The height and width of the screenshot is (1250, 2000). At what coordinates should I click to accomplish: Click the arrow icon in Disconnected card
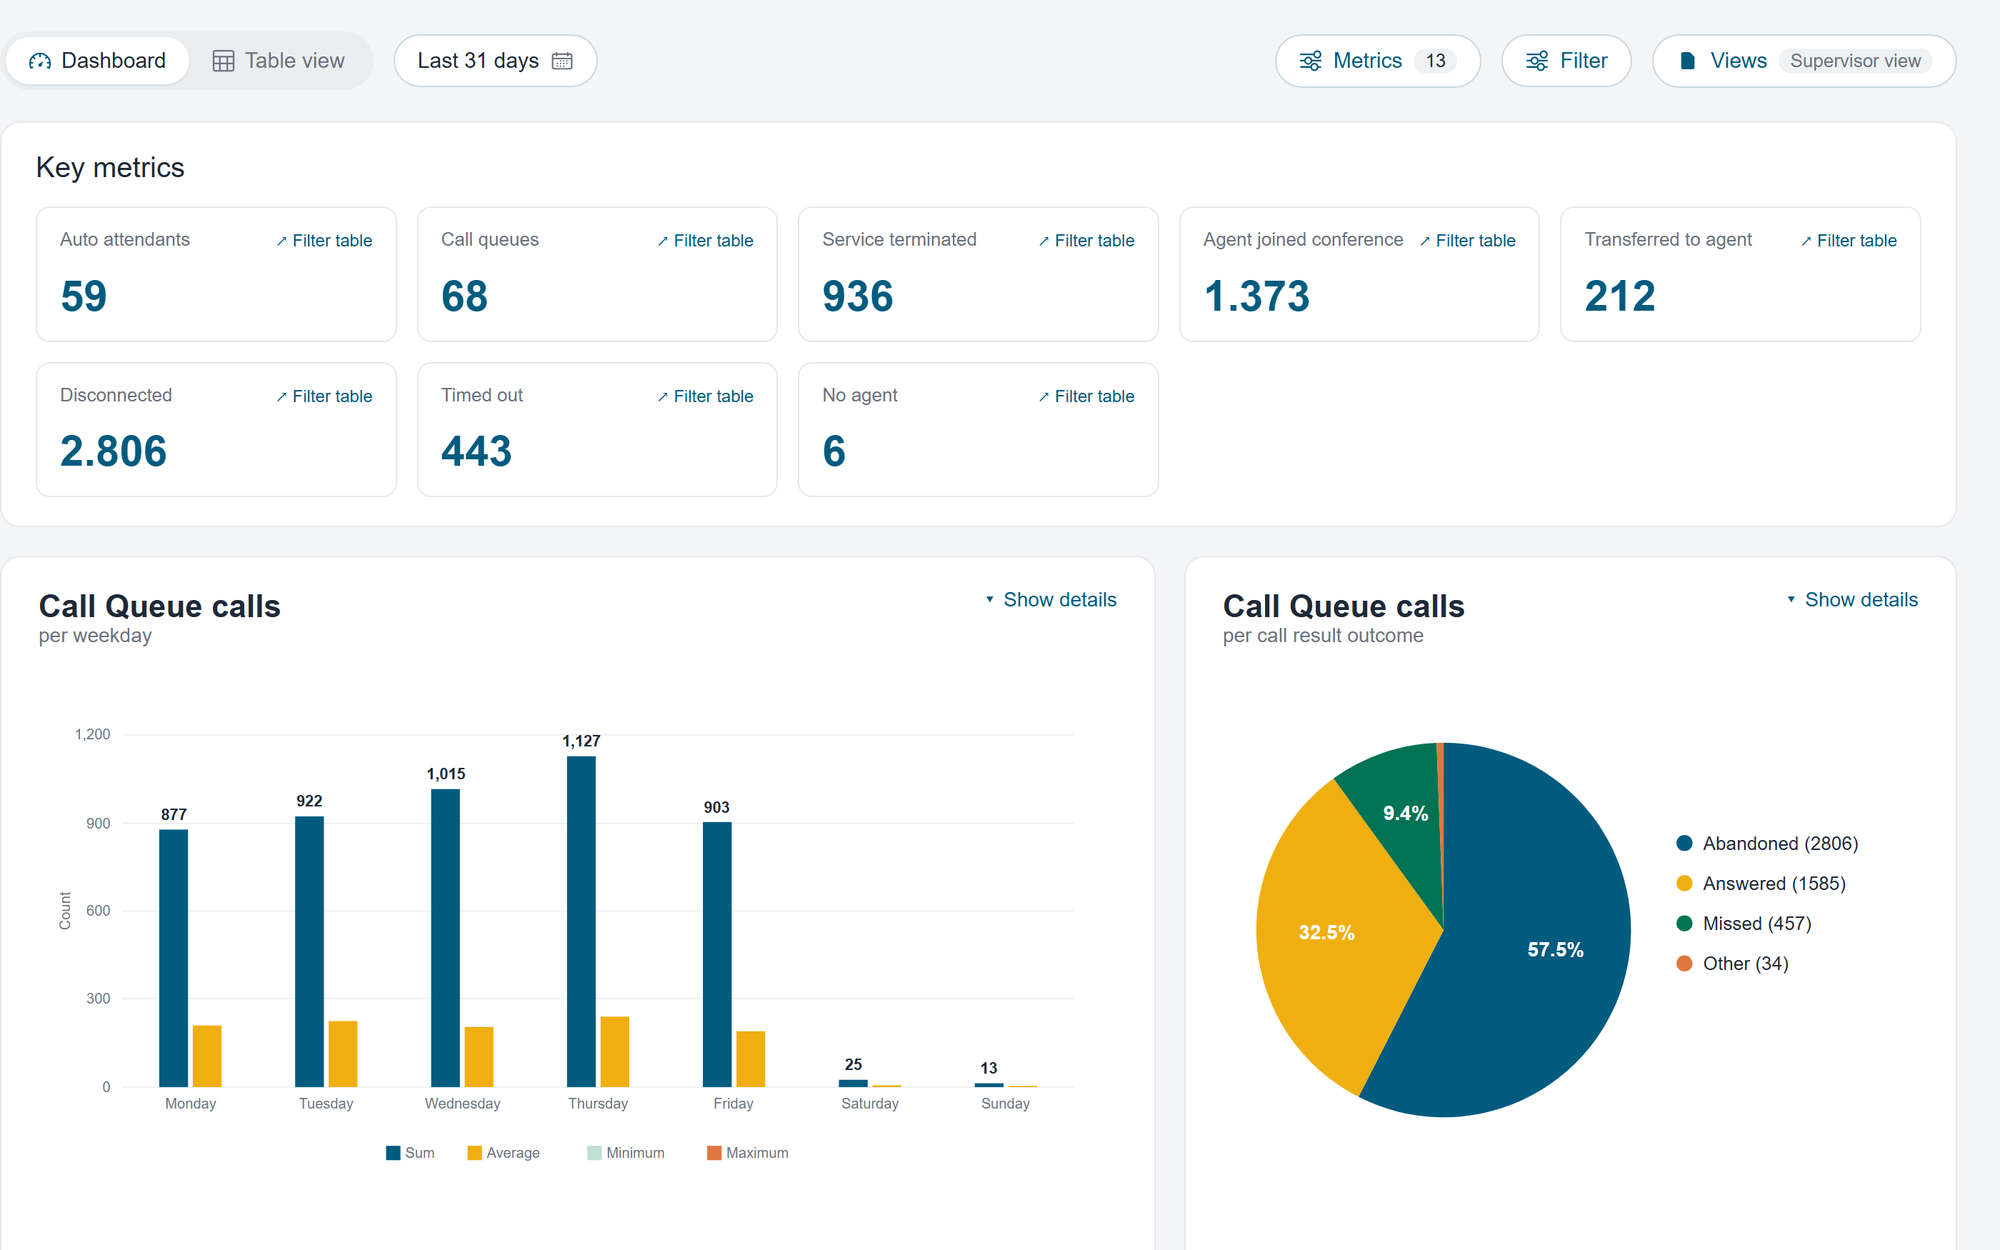point(282,397)
